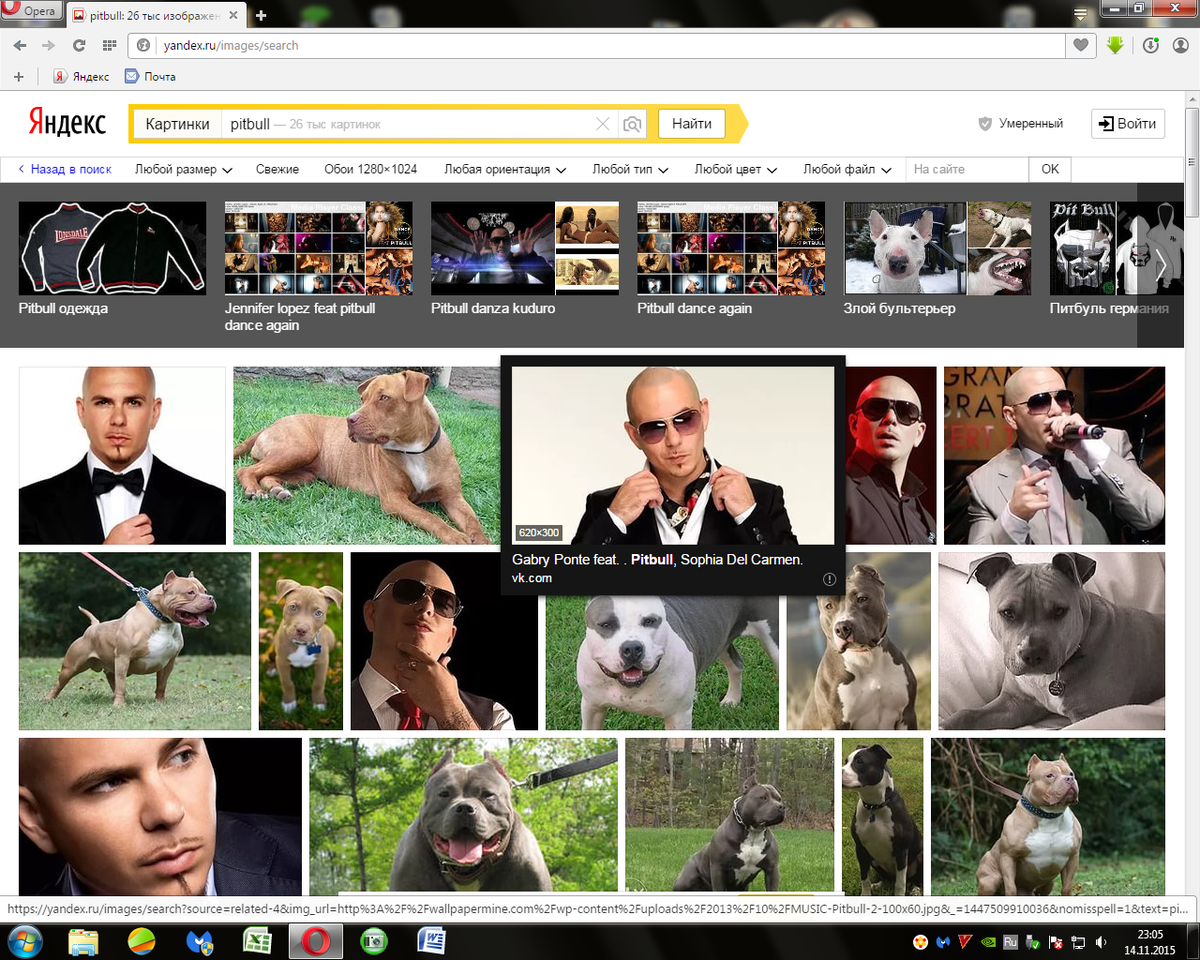Click the green download arrow extension
The image size is (1200, 960).
pos(1115,45)
